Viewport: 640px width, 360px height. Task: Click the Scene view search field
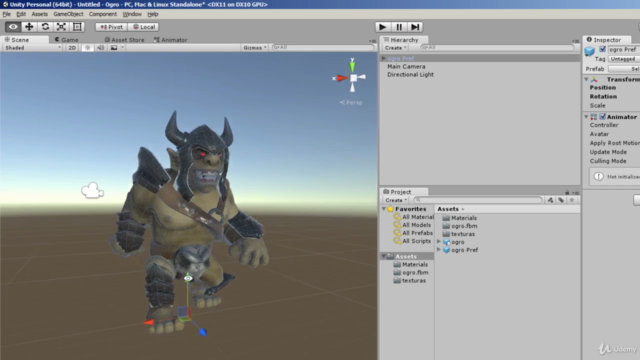(x=323, y=48)
